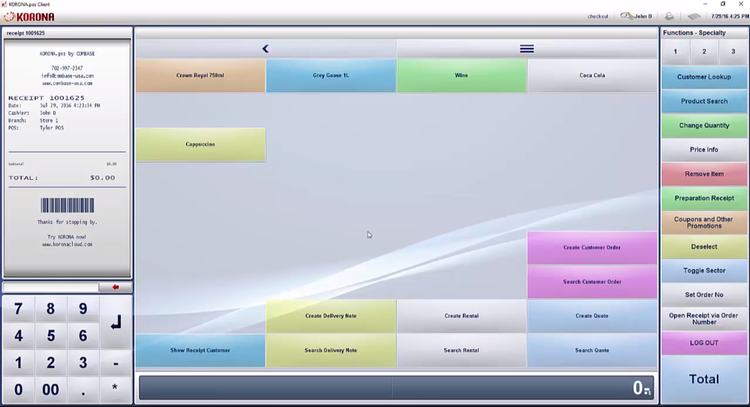The width and height of the screenshot is (750, 407).
Task: Toggle Sector in the functions panel
Action: [x=704, y=271]
